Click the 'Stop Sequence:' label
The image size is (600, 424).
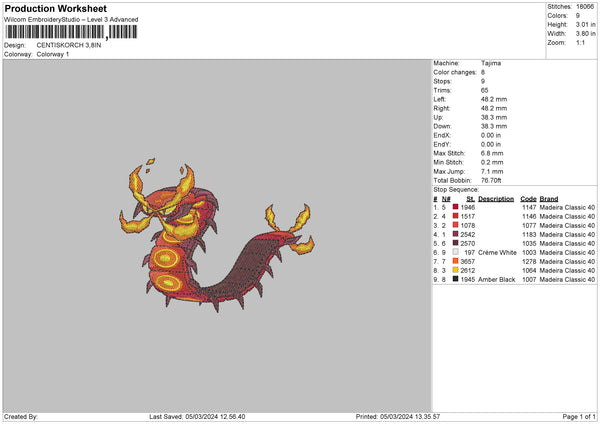click(456, 189)
